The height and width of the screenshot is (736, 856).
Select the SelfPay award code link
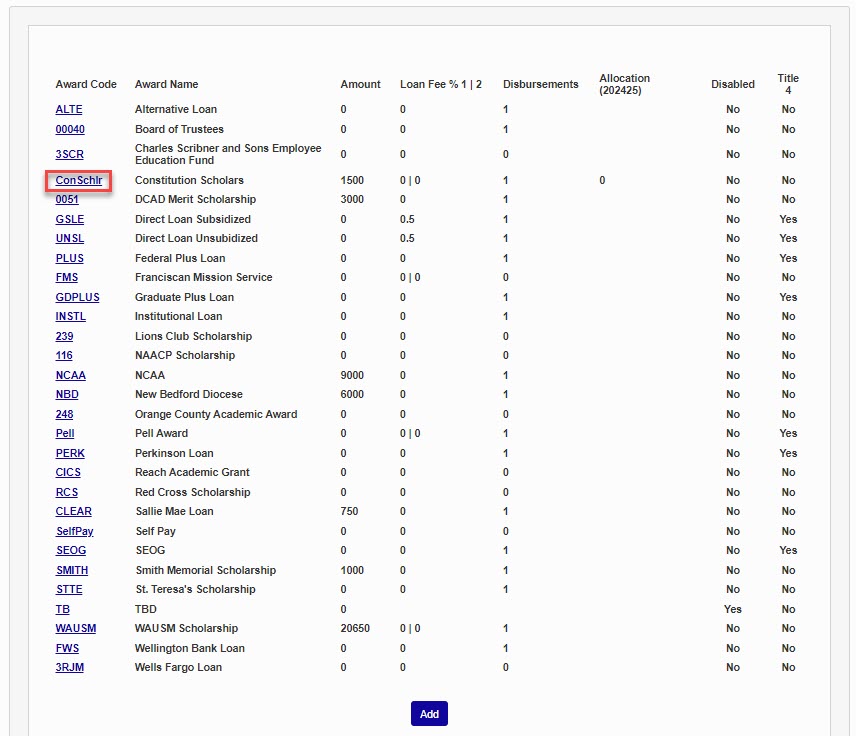pos(74,531)
